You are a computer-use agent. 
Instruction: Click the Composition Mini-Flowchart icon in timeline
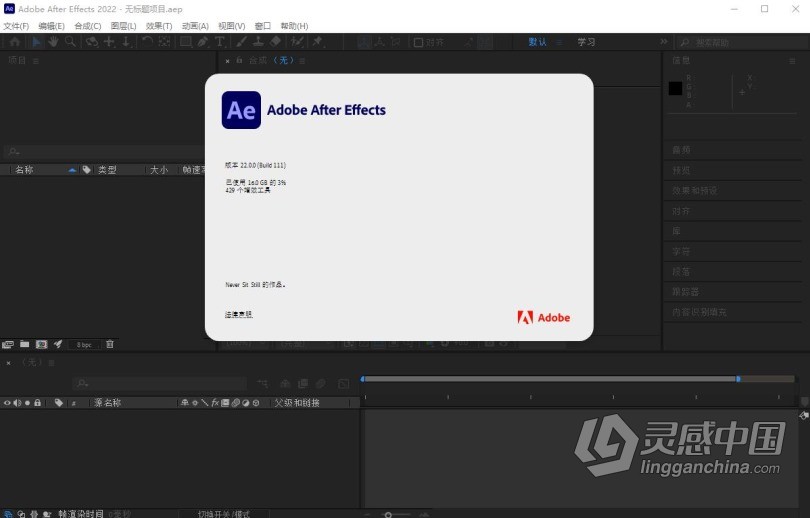pyautogui.click(x=263, y=384)
